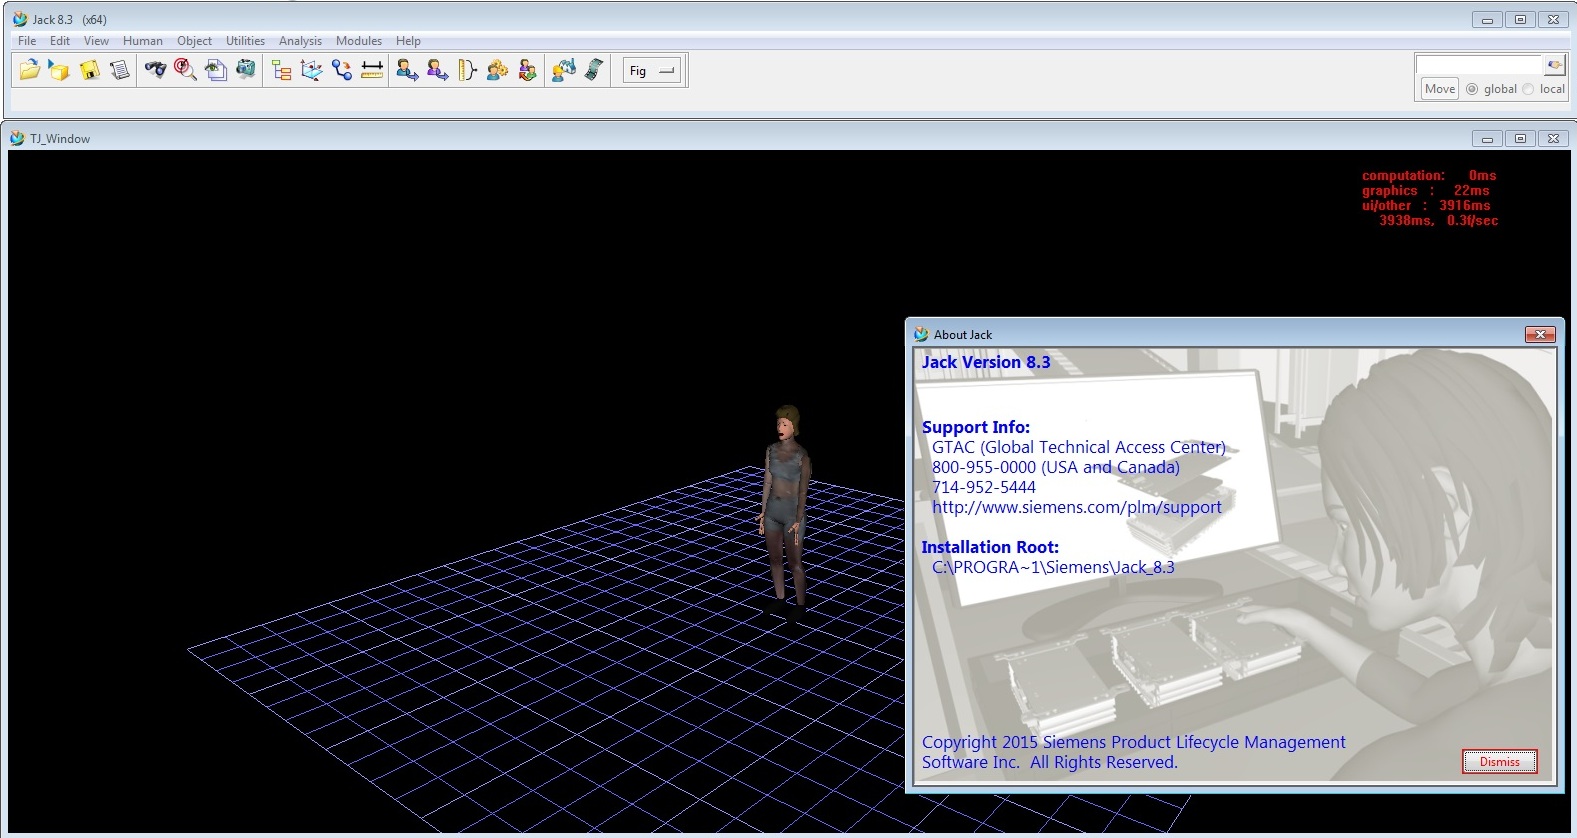The width and height of the screenshot is (1577, 838).
Task: Click the 'Support Info:' label
Action: point(976,427)
